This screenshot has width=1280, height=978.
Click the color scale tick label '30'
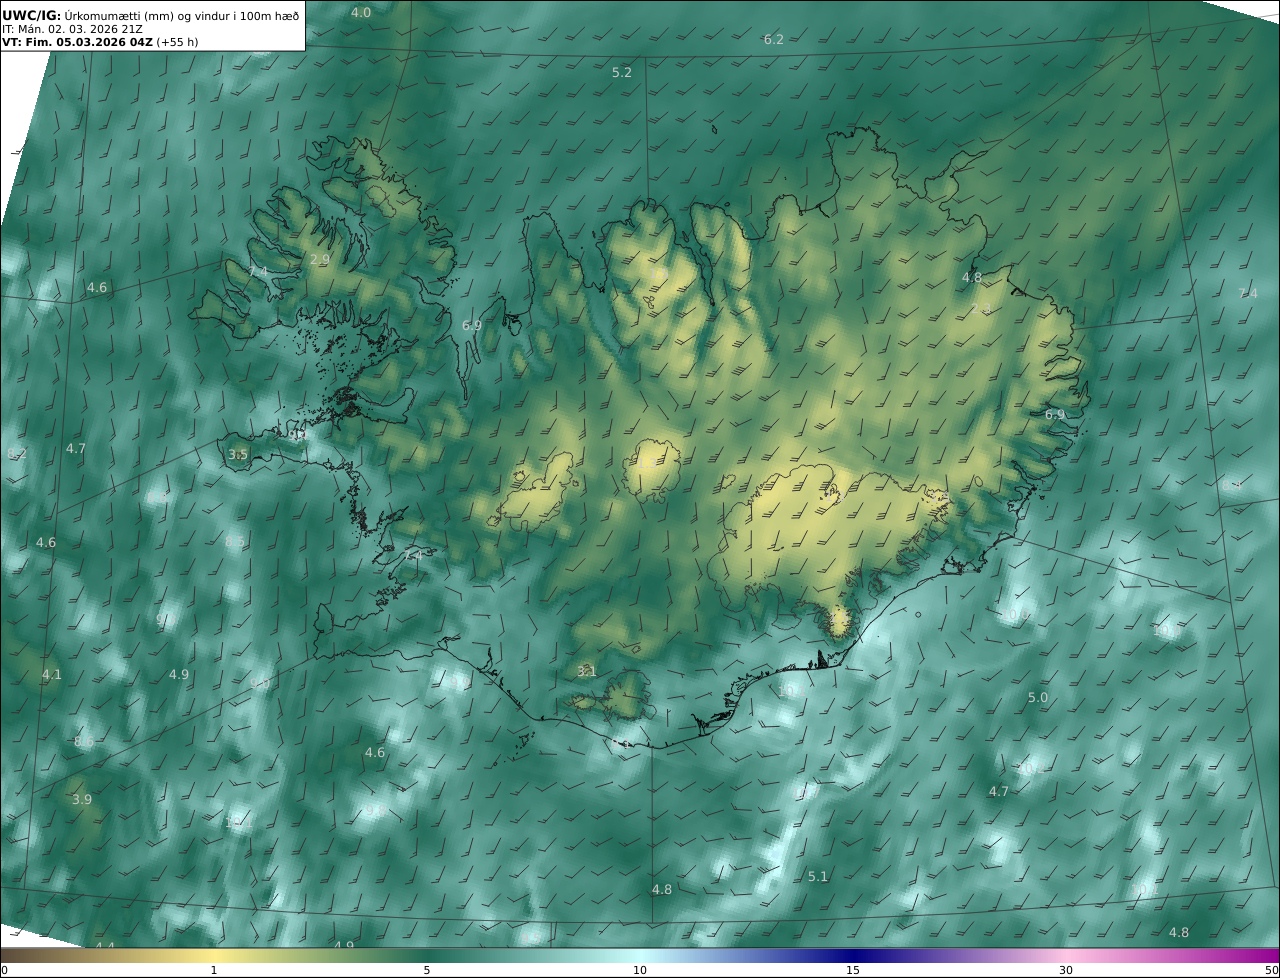1066,971
